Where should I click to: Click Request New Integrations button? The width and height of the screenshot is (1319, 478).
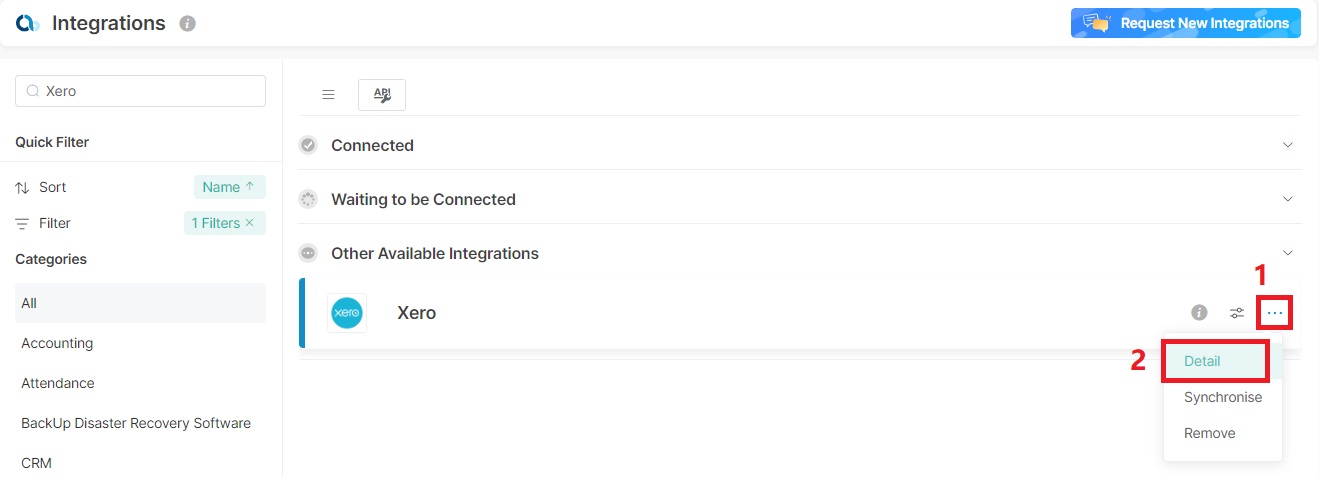(x=1185, y=23)
